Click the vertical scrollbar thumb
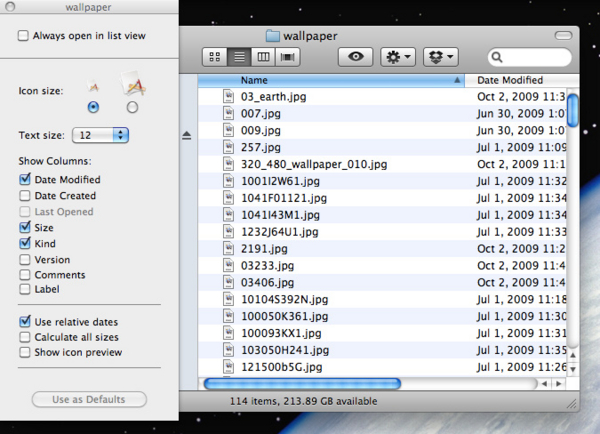Viewport: 600px width, 434px height. pyautogui.click(x=572, y=110)
